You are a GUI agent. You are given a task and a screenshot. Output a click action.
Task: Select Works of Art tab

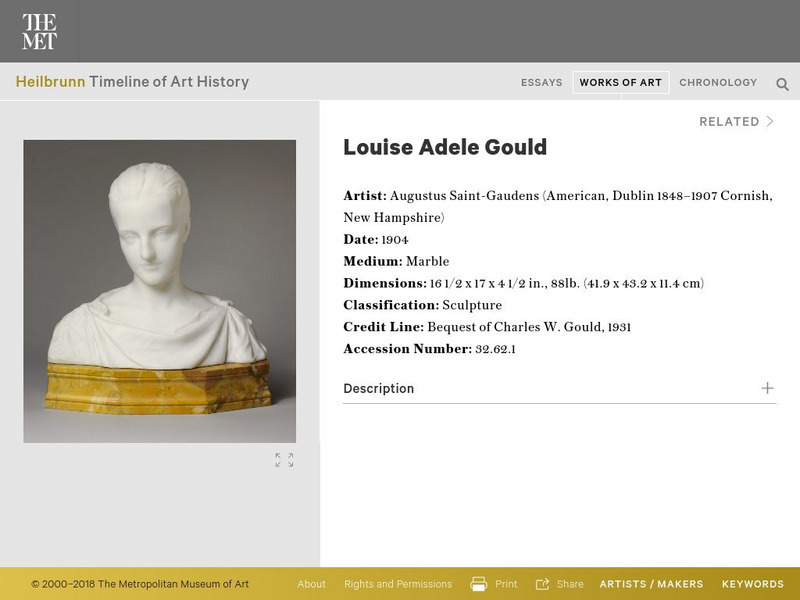[620, 83]
